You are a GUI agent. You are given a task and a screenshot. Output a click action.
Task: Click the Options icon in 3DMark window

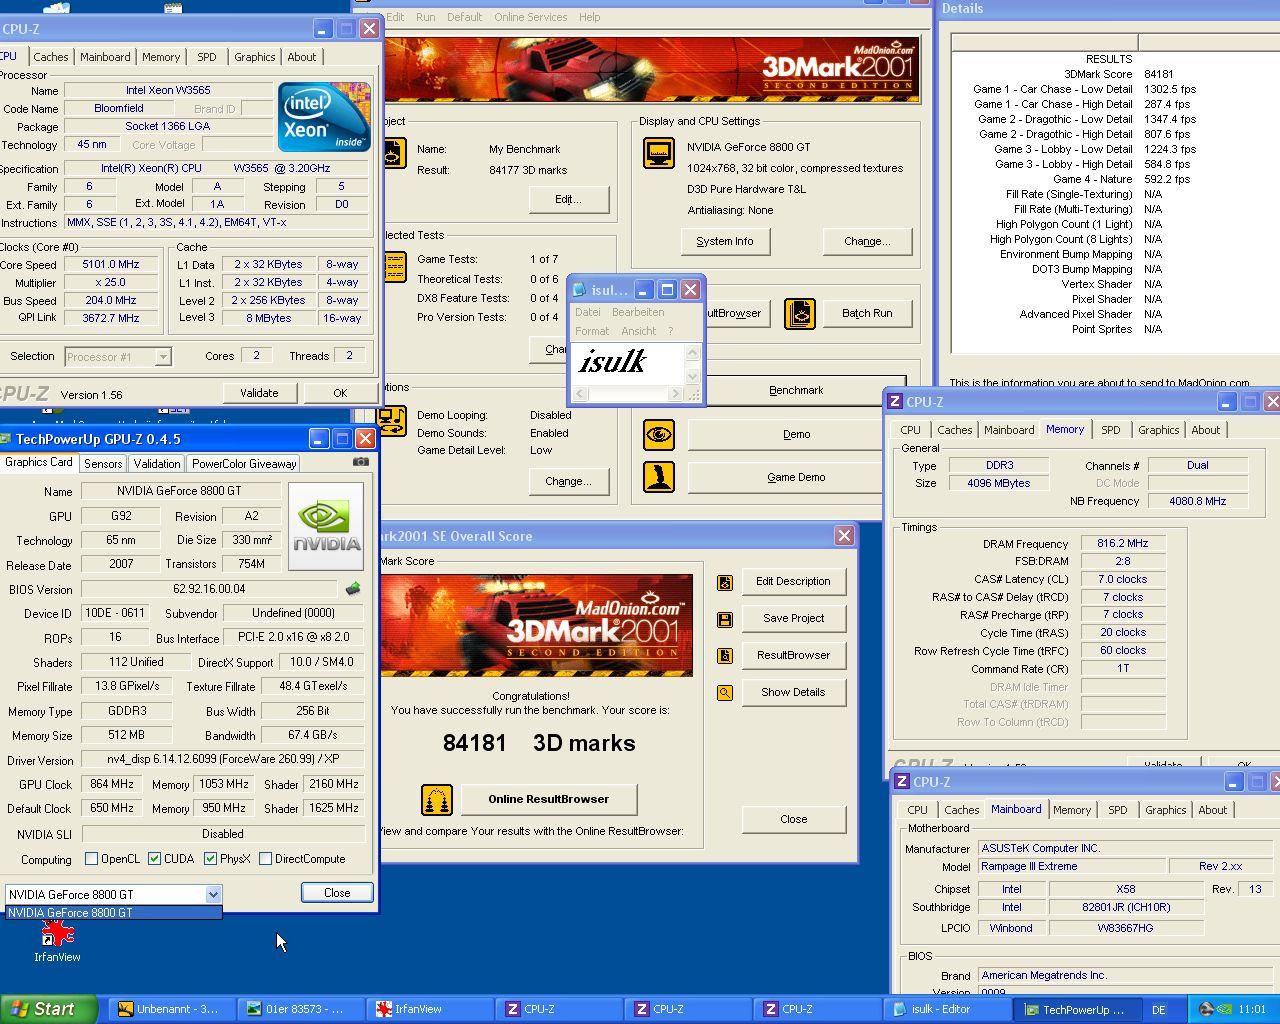tap(393, 420)
